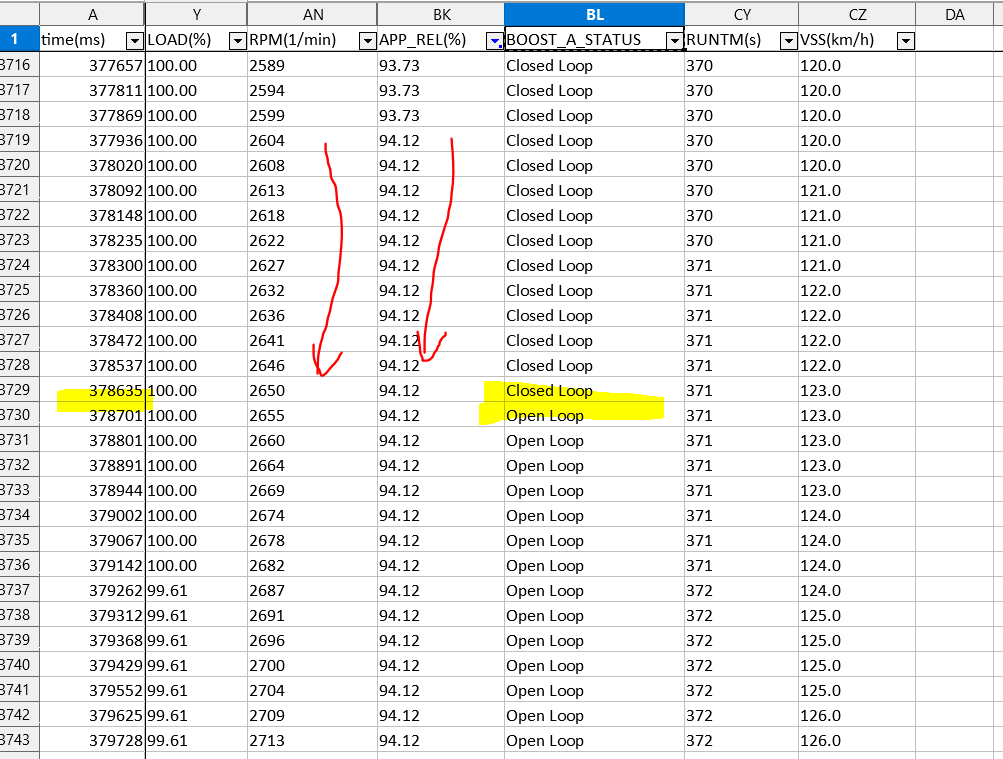Click row header 1
The height and width of the screenshot is (759, 1003).
pyautogui.click(x=19, y=40)
